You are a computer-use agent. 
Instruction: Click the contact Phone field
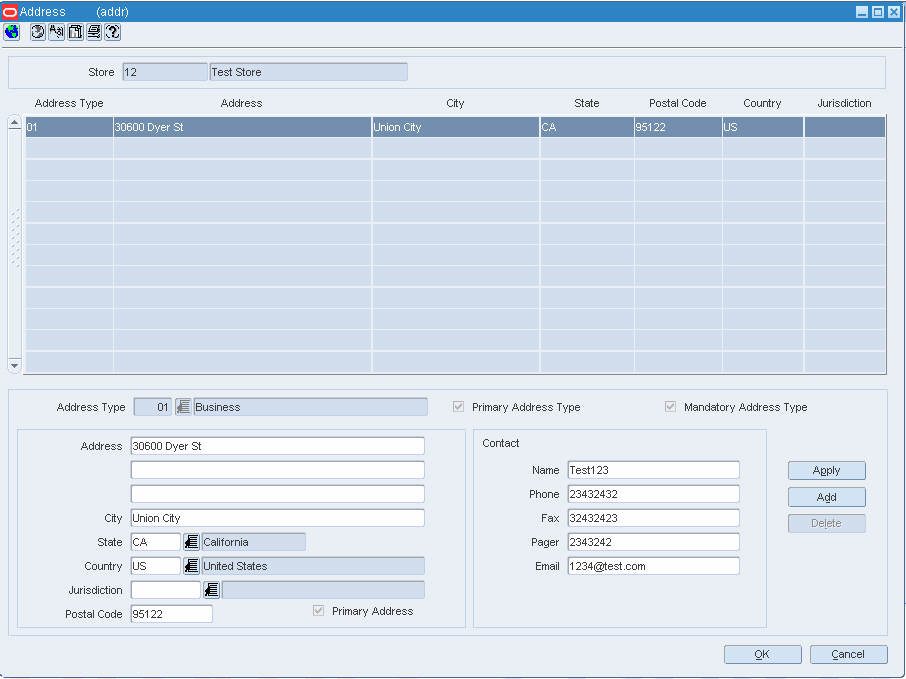653,494
